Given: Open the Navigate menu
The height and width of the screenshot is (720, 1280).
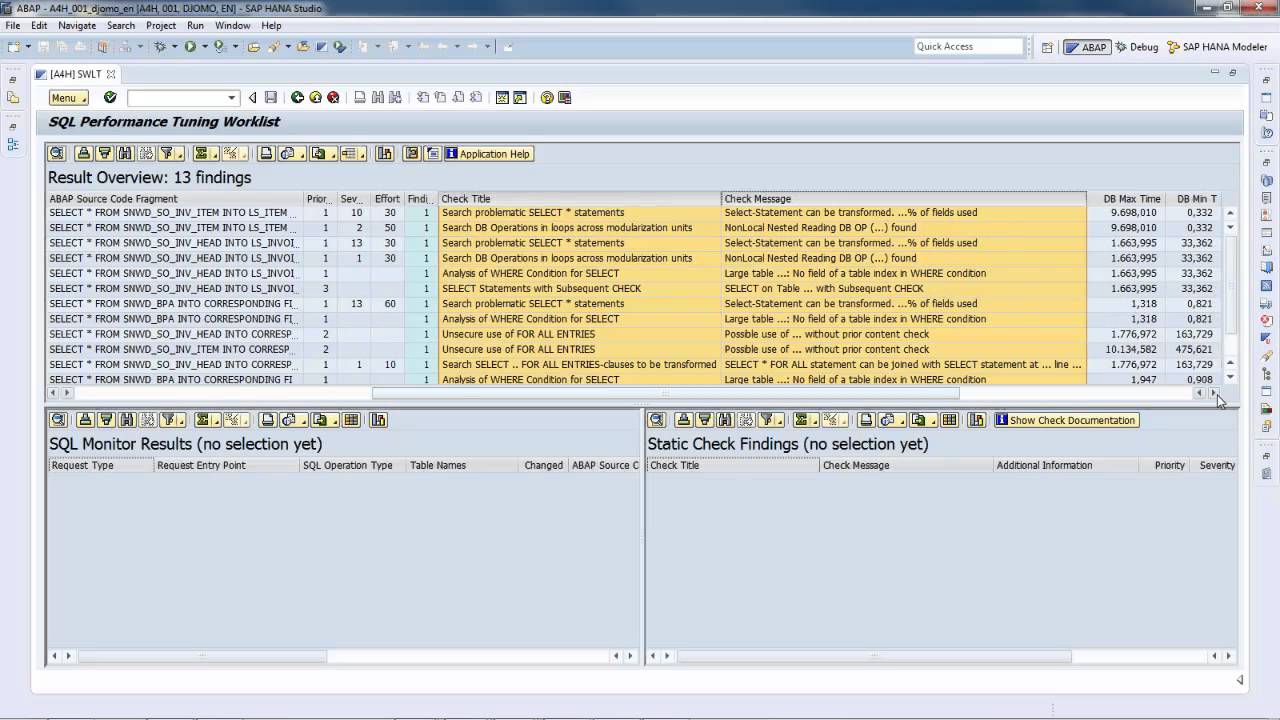Looking at the screenshot, I should 77,25.
